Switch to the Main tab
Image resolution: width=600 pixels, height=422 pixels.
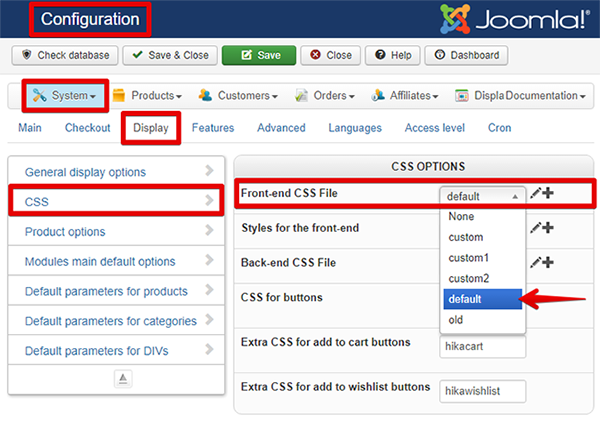click(x=30, y=128)
